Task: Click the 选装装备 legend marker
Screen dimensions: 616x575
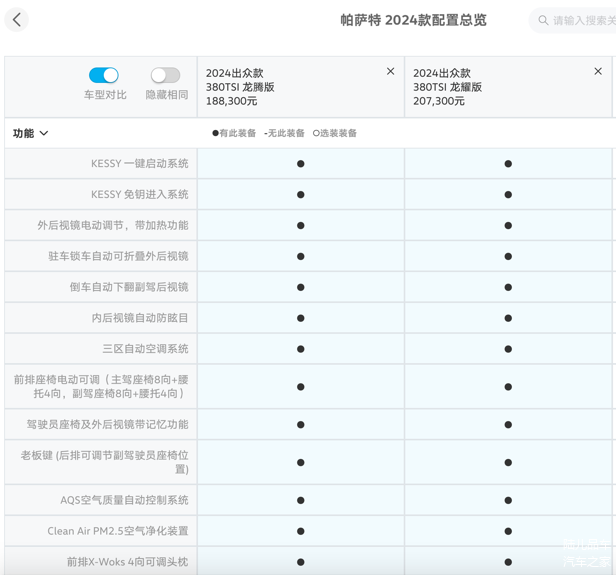Action: click(x=317, y=133)
